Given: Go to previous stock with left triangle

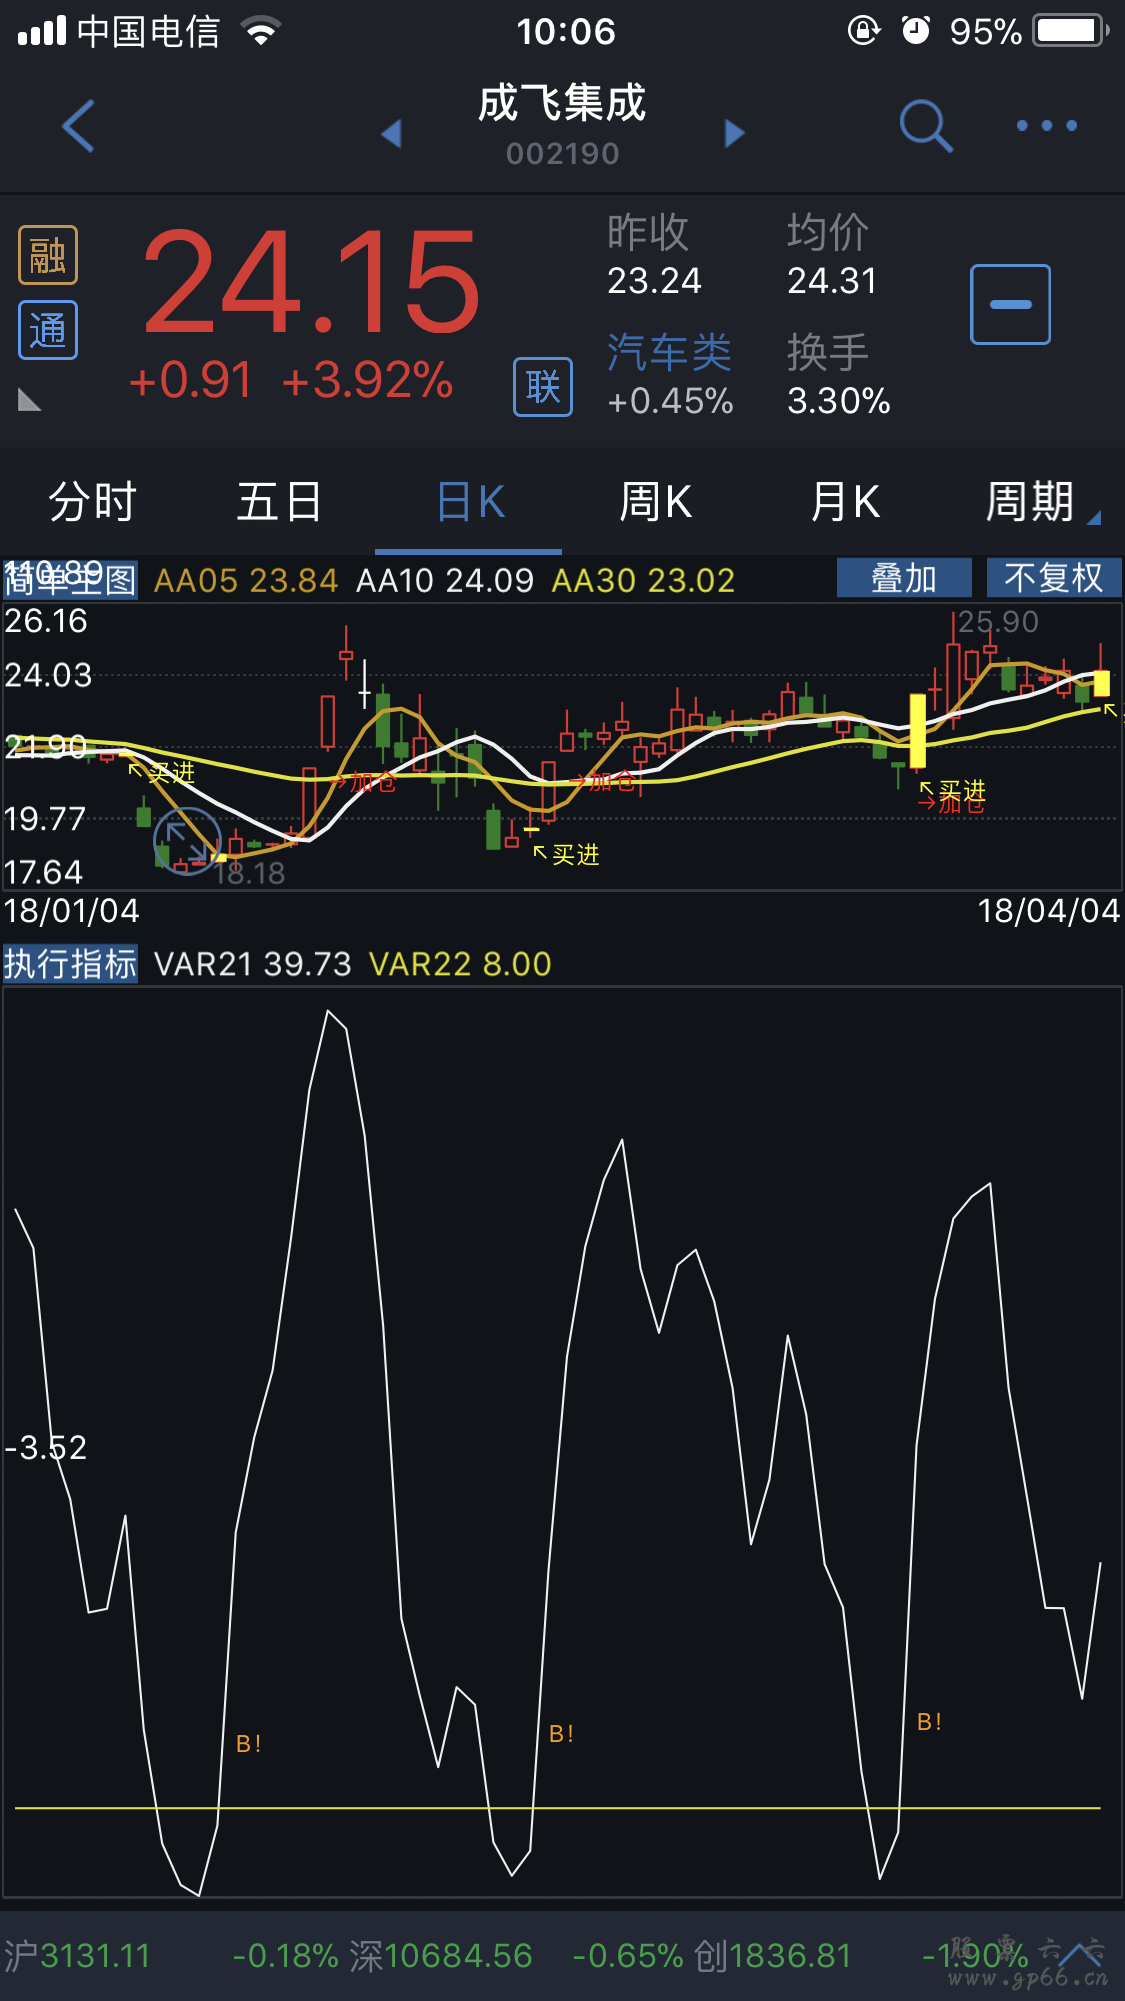Looking at the screenshot, I should tap(391, 133).
